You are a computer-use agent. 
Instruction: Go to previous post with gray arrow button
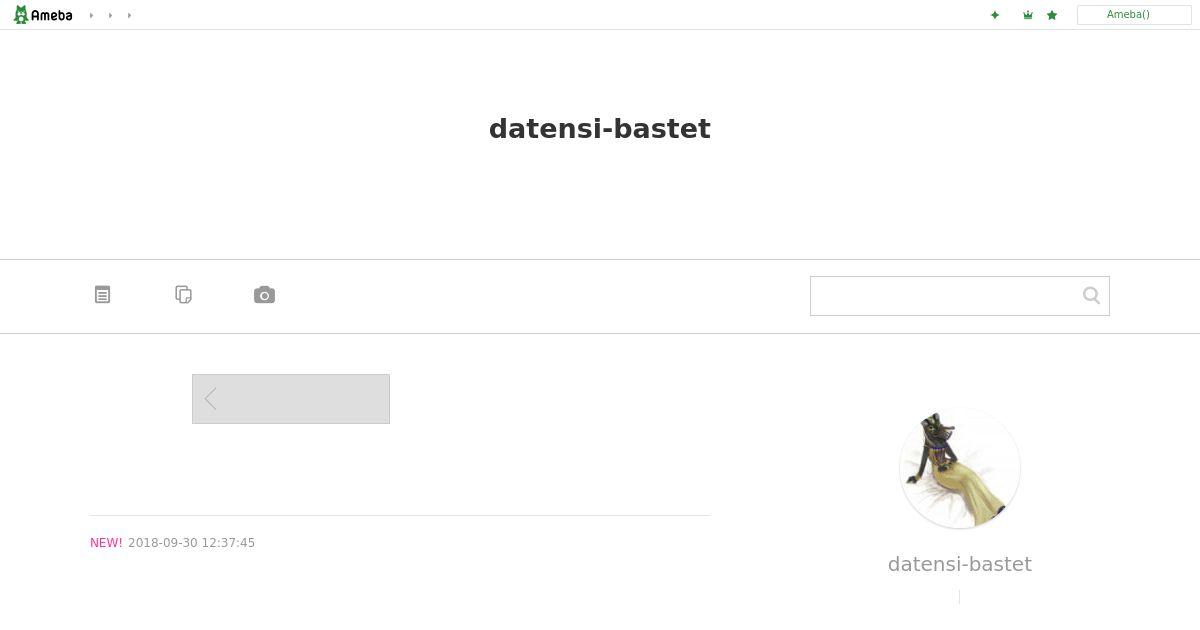pyautogui.click(x=291, y=399)
